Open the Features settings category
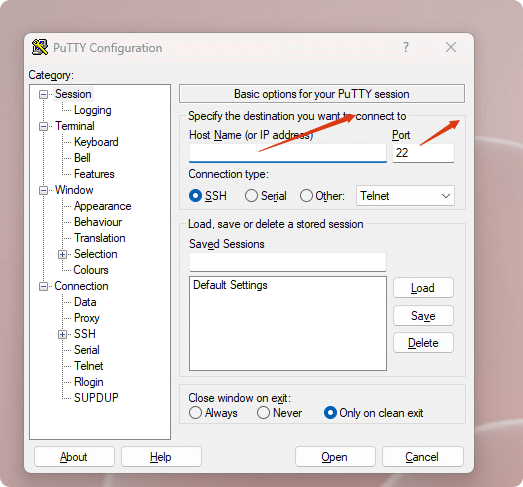523x487 pixels. point(94,174)
